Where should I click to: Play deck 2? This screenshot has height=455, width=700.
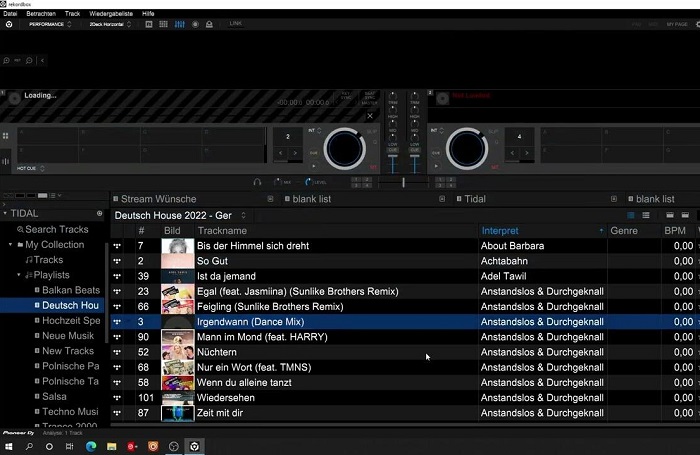pos(436,166)
